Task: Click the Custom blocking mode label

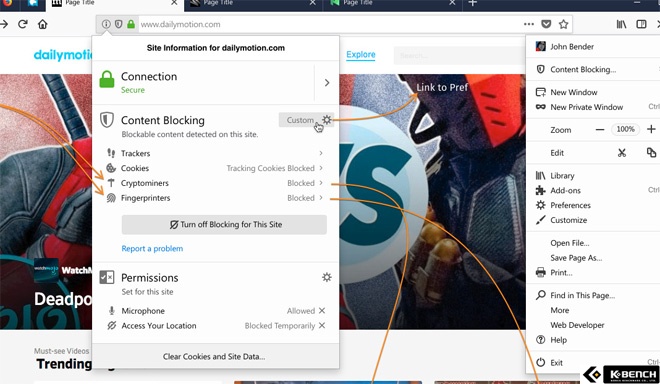Action: [x=300, y=120]
